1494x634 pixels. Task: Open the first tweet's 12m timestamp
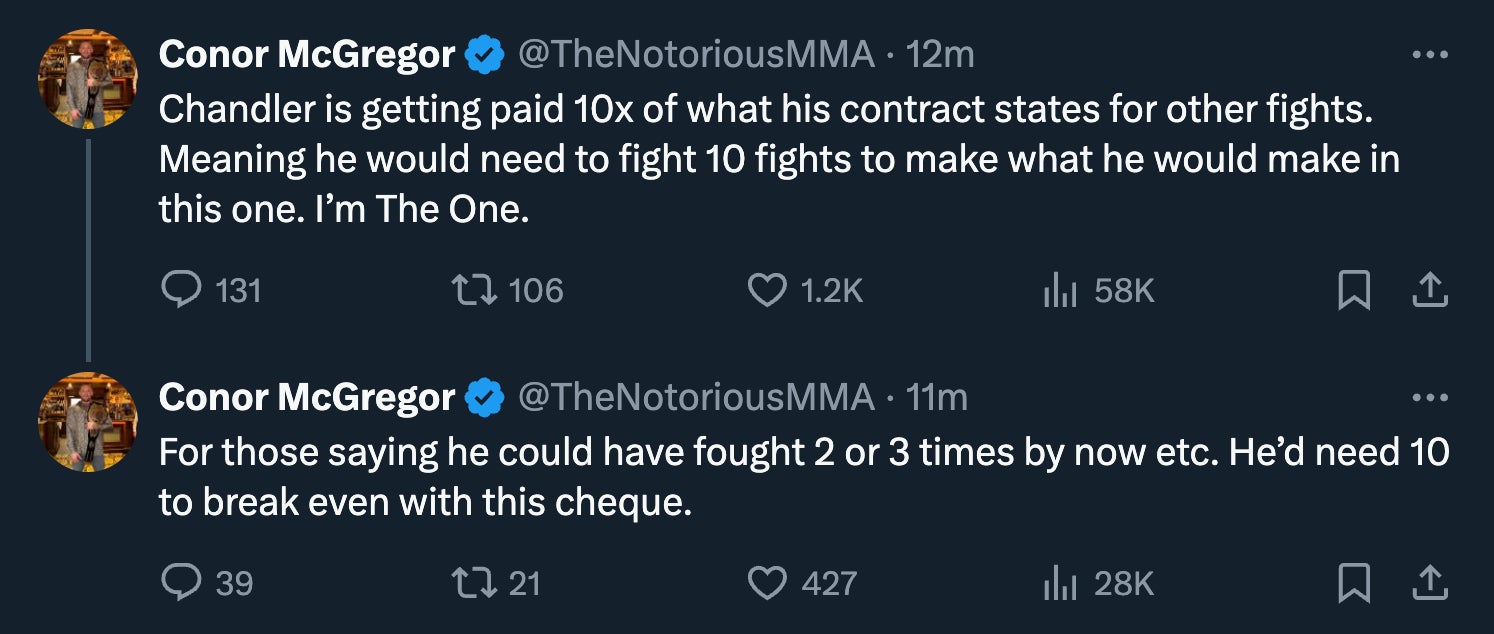coord(939,55)
